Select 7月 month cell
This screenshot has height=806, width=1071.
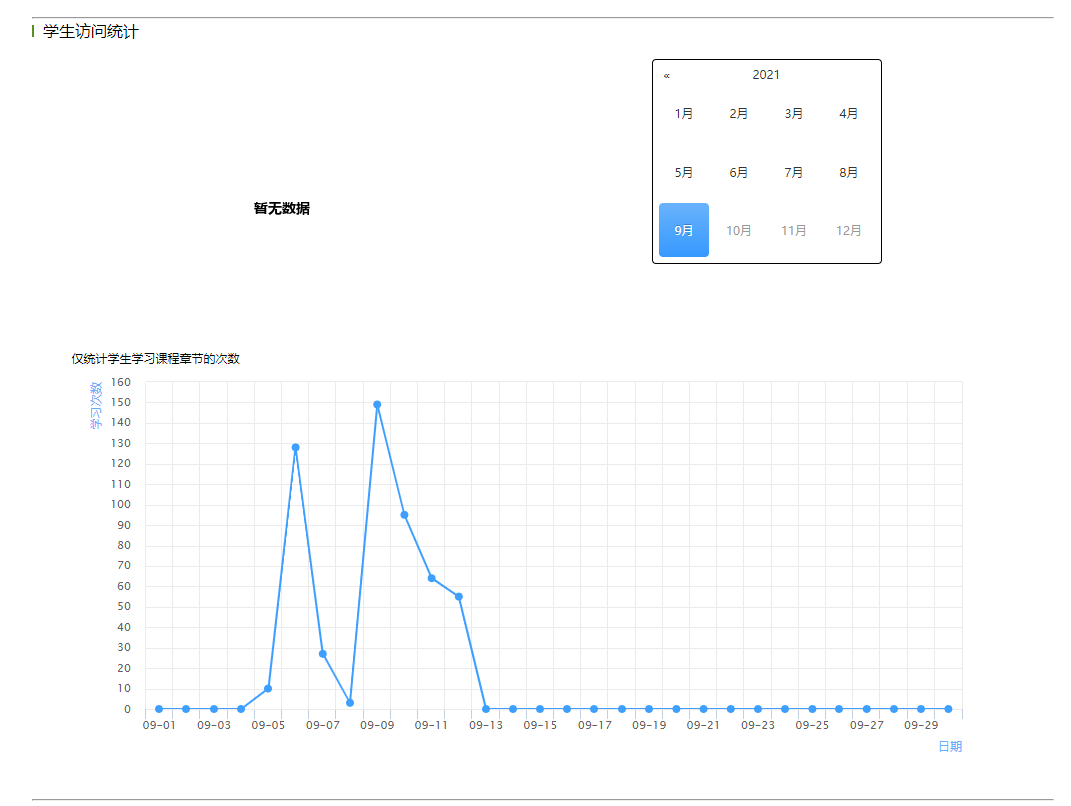coord(794,173)
